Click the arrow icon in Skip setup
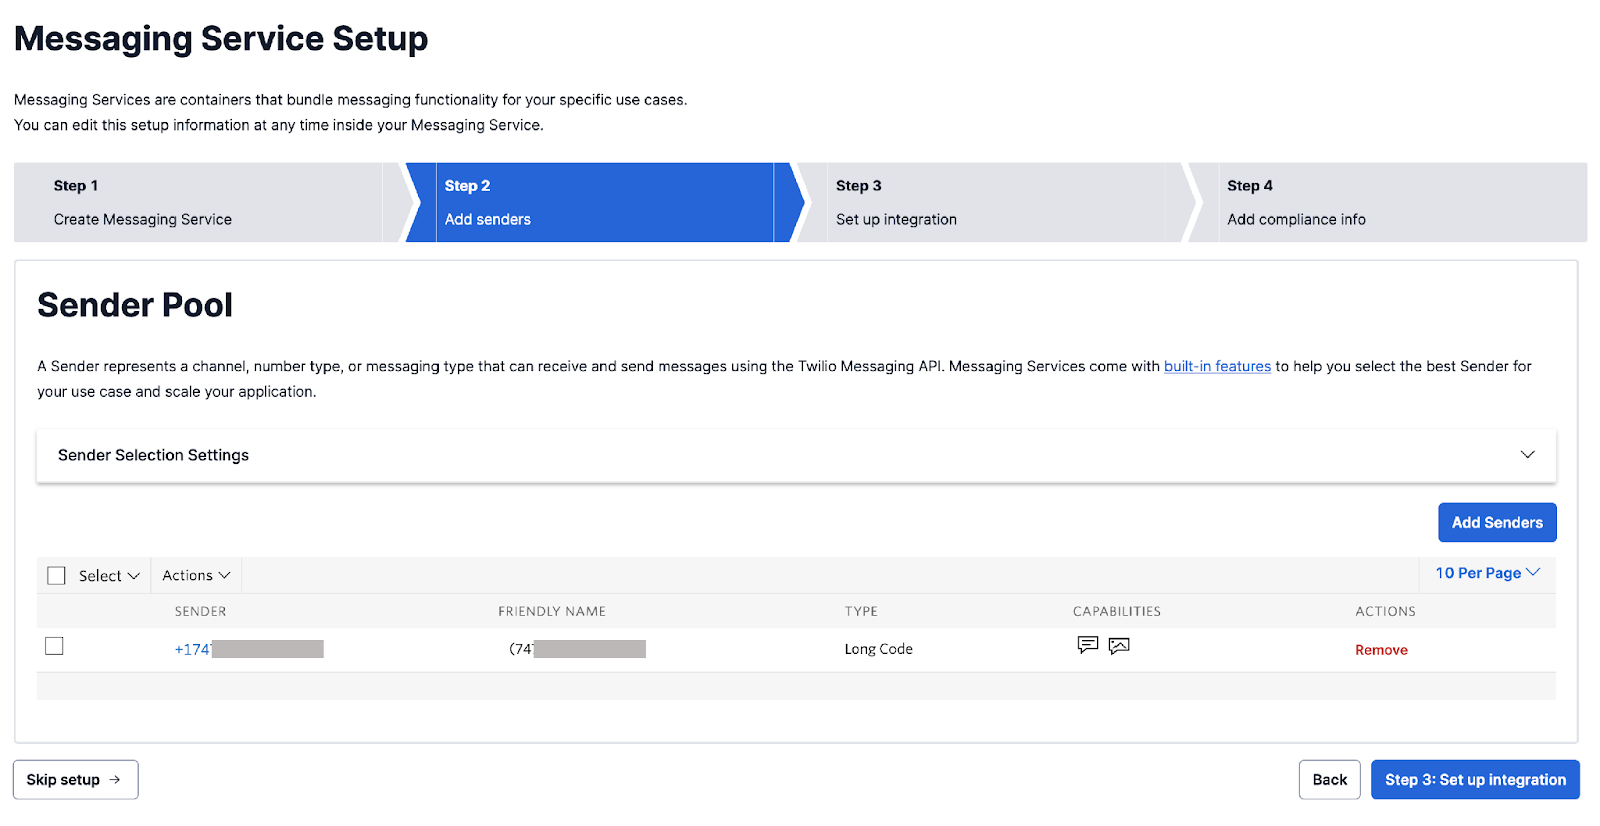 pyautogui.click(x=115, y=780)
